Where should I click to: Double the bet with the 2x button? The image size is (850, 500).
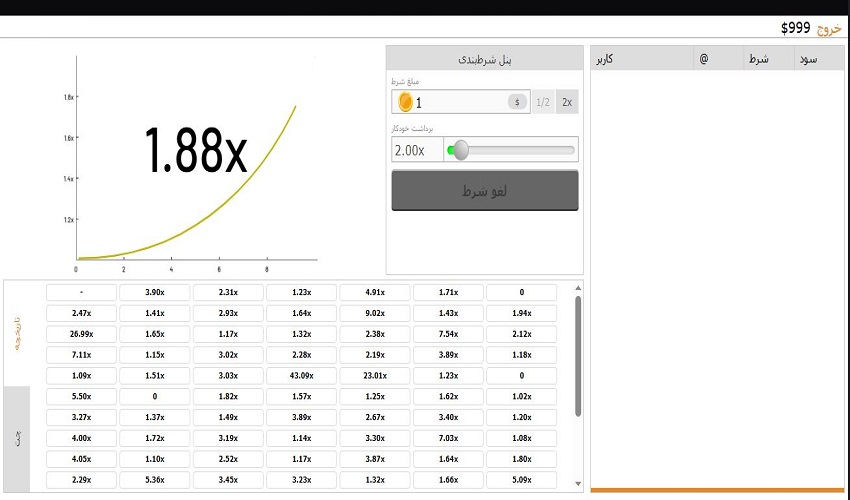(567, 102)
